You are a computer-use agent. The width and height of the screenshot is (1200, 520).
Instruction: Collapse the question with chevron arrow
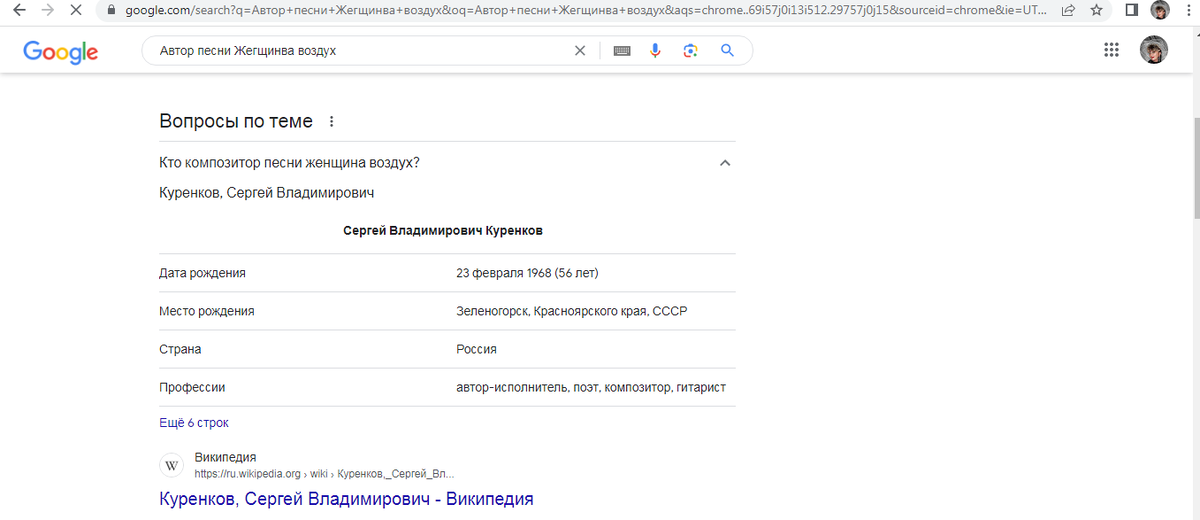coord(725,163)
